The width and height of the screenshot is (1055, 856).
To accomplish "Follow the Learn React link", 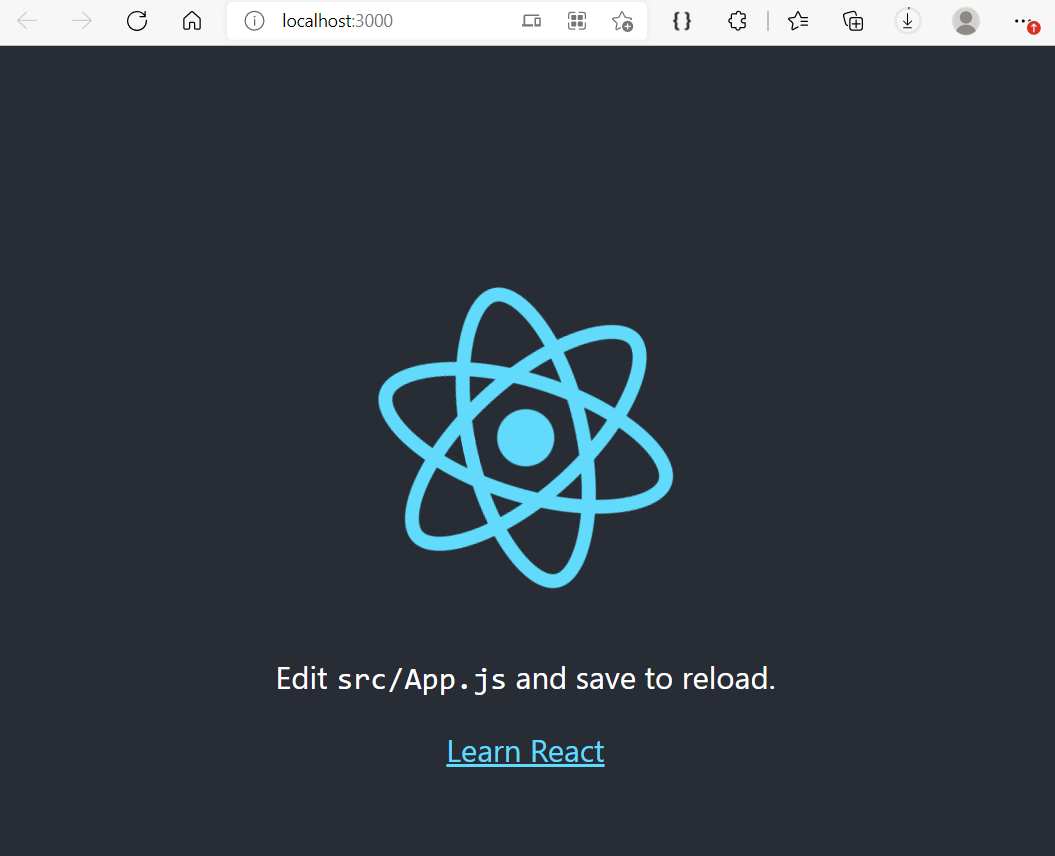I will click(x=525, y=752).
